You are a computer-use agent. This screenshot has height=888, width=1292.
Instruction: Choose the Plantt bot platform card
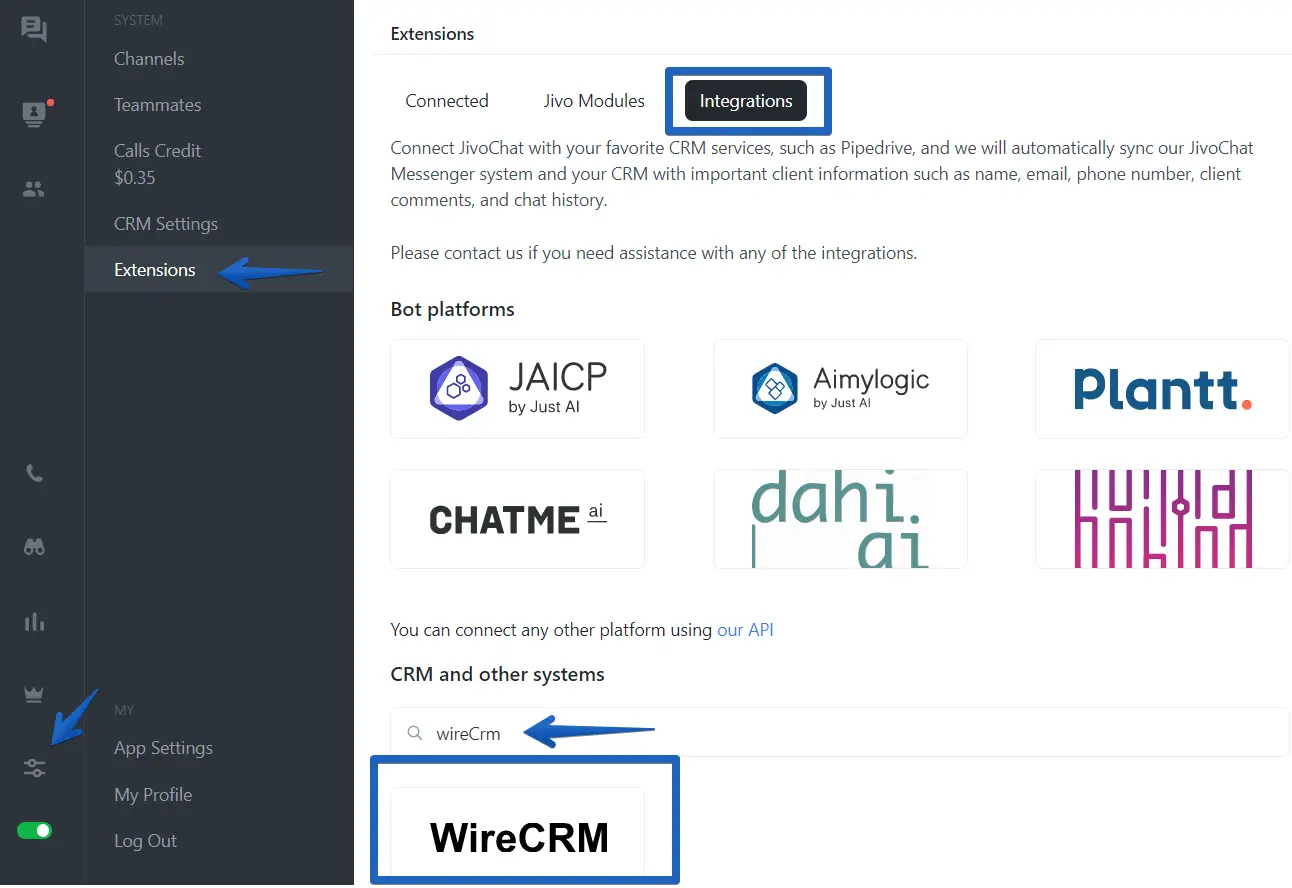1162,389
